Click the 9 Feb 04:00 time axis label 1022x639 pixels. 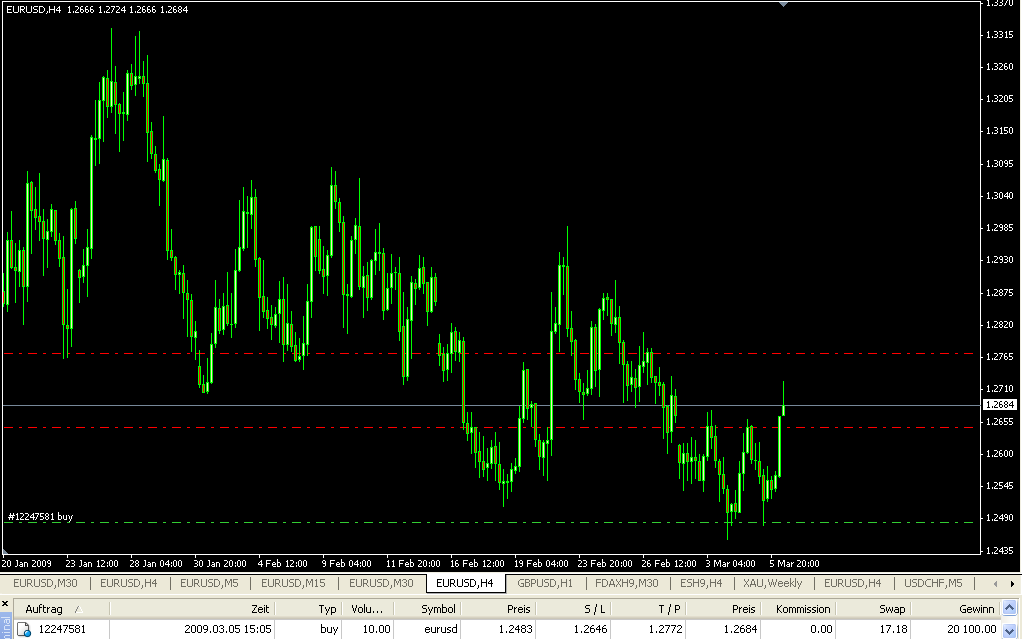coord(347,563)
